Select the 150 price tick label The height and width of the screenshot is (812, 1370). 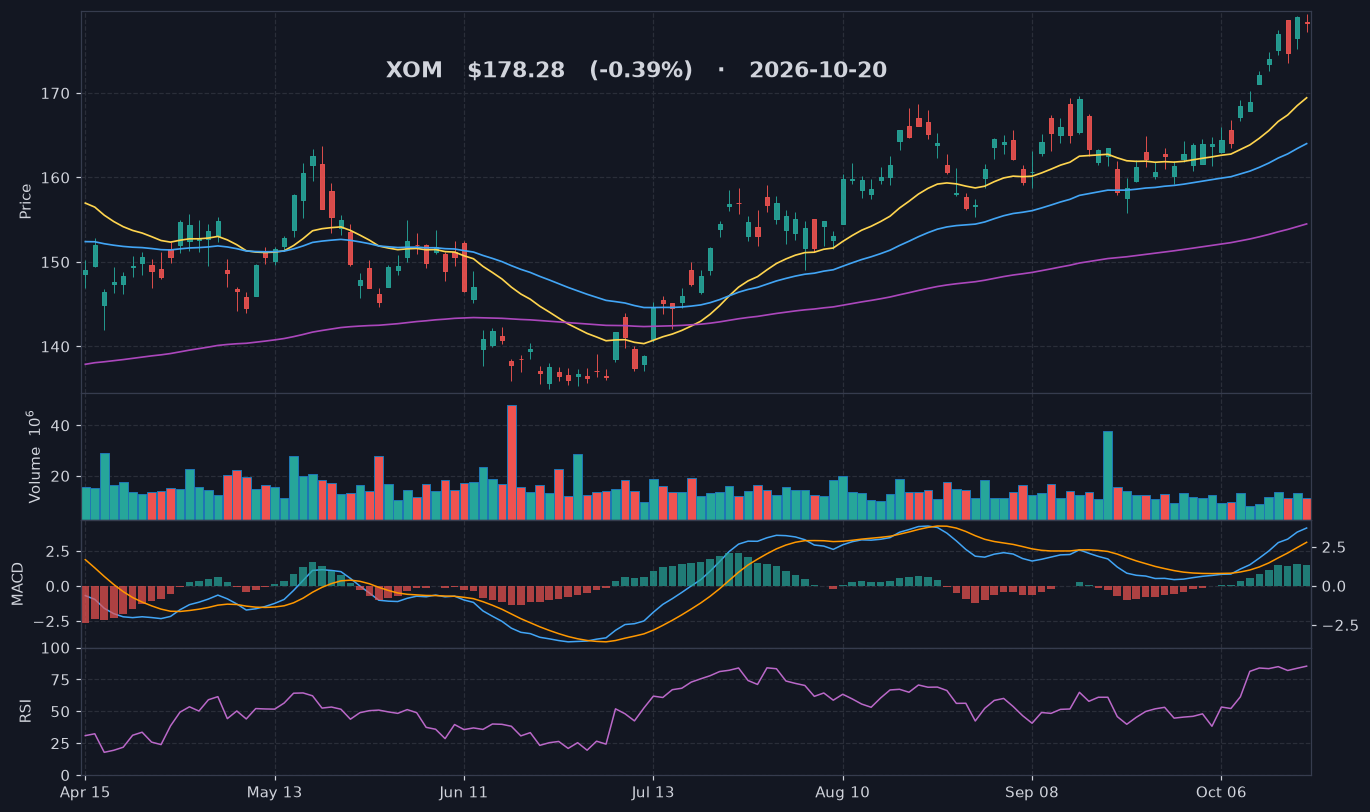[55, 263]
